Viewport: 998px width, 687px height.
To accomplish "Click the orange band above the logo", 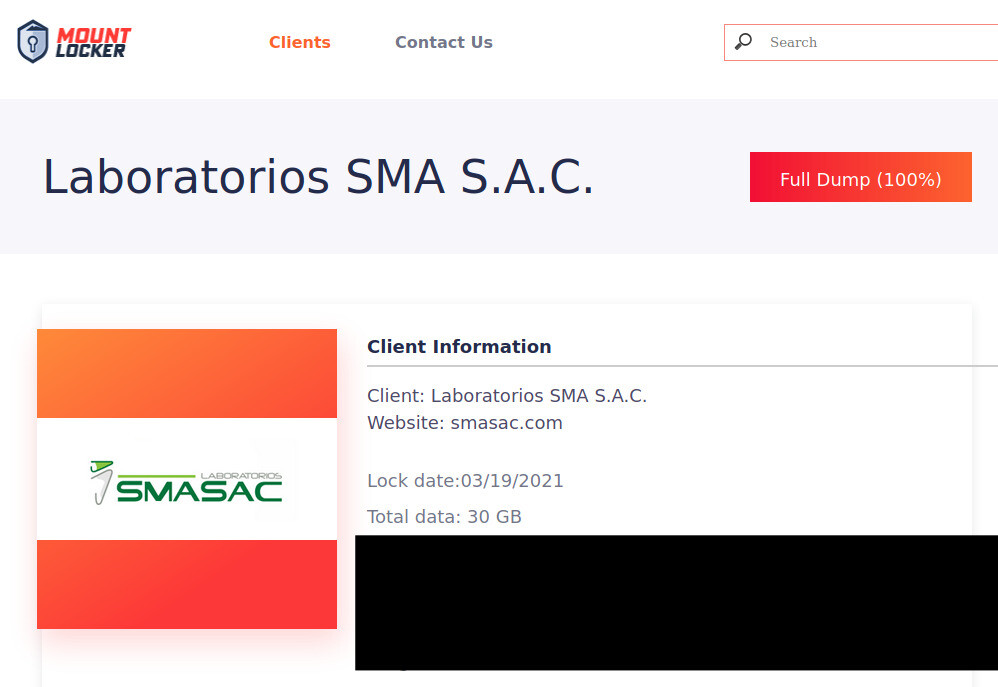I will point(186,373).
